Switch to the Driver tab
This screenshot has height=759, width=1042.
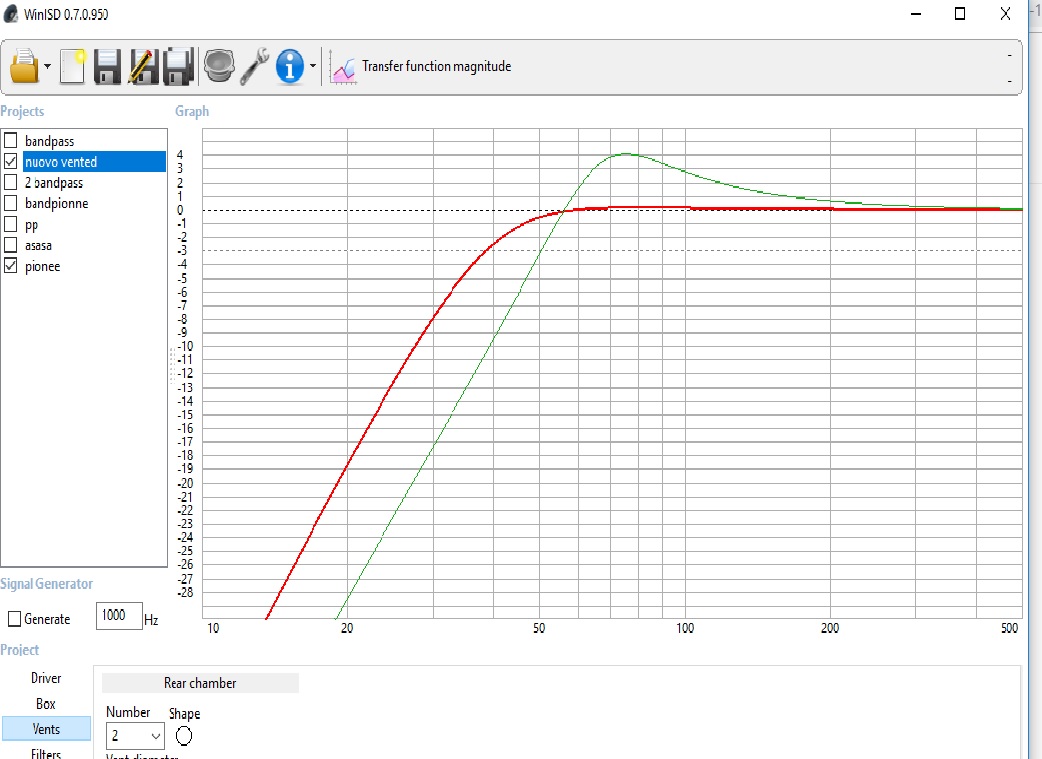tap(46, 678)
